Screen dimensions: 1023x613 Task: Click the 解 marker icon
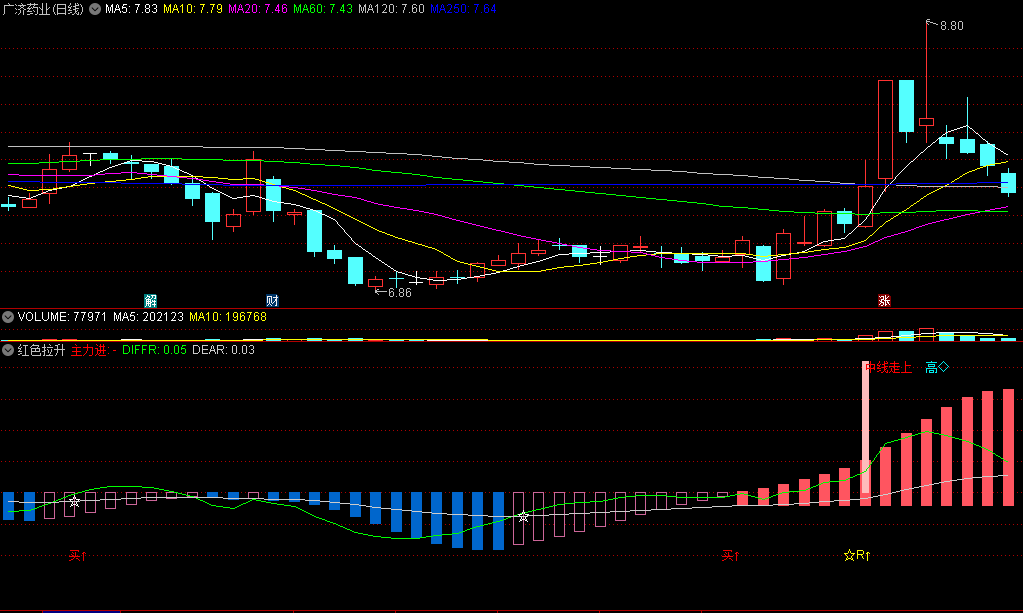tap(151, 301)
